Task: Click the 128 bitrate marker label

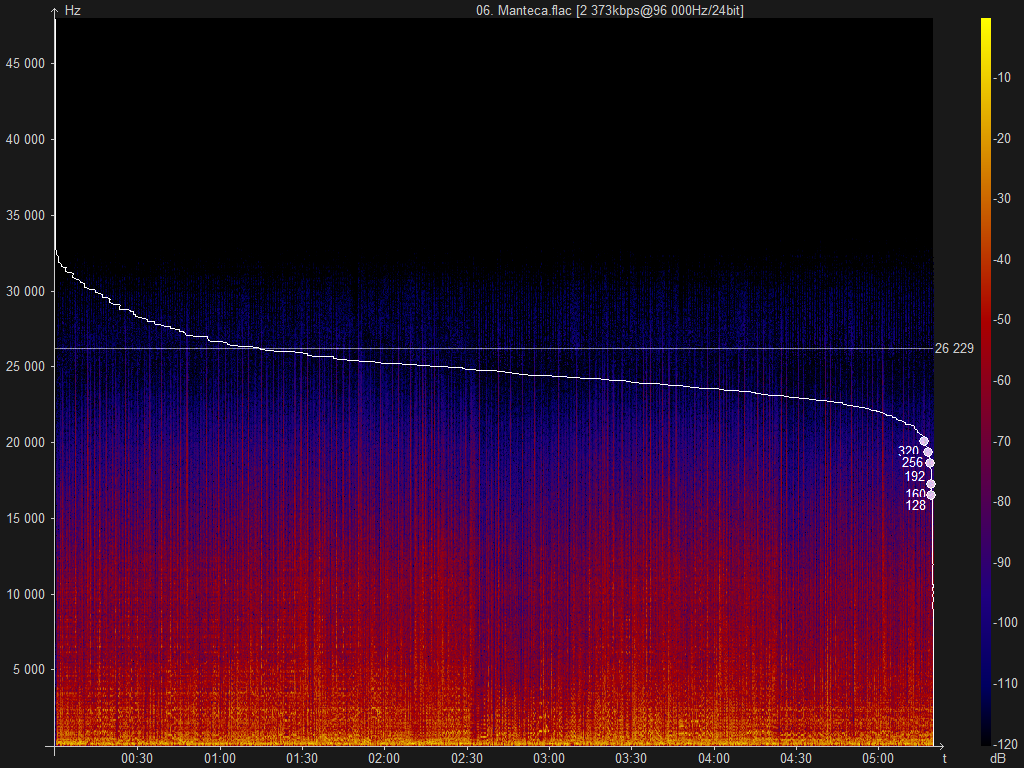Action: (x=916, y=505)
